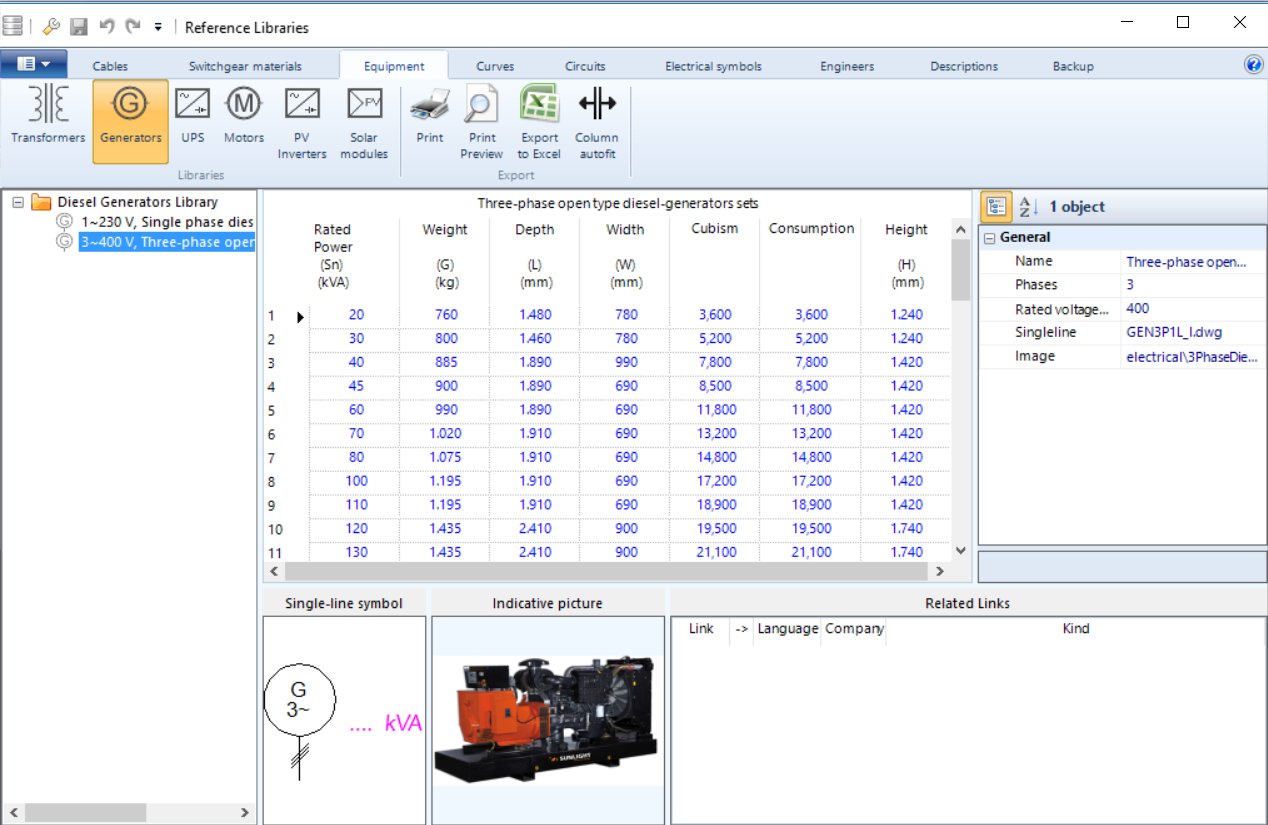Screen dimensions: 1268x825
Task: Open the Motors library
Action: click(x=243, y=118)
